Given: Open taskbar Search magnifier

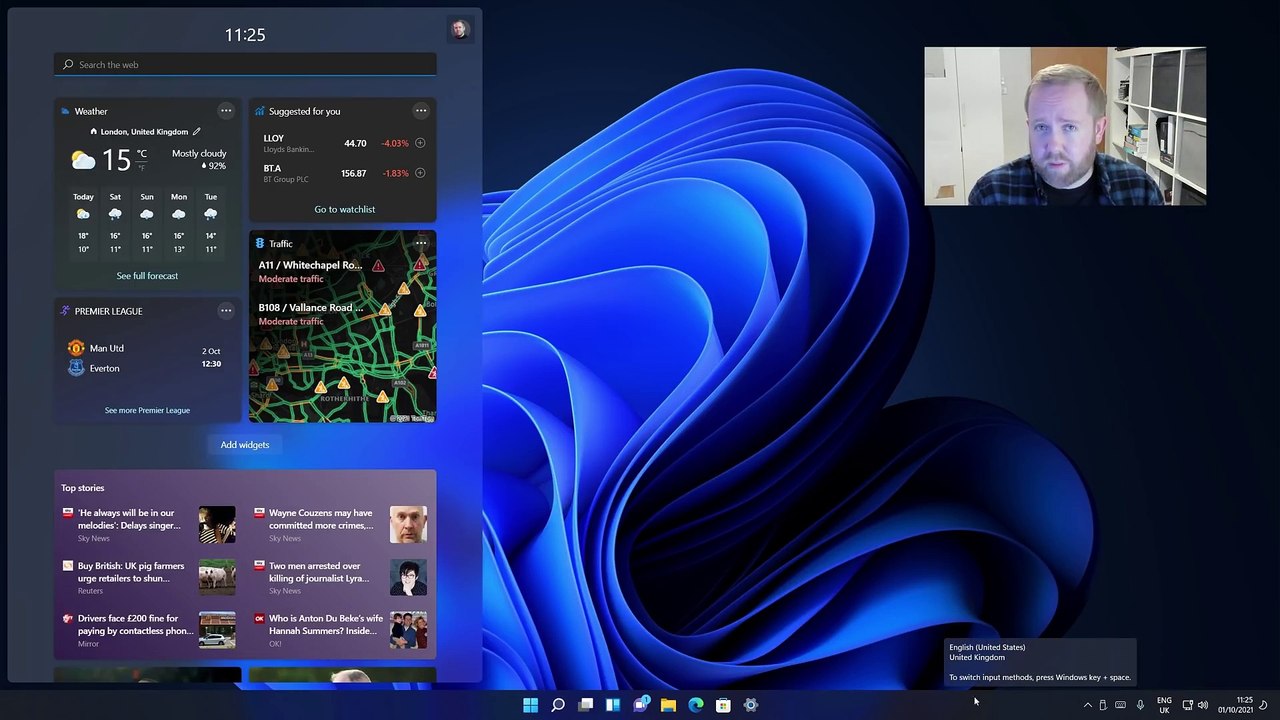Looking at the screenshot, I should 558,705.
